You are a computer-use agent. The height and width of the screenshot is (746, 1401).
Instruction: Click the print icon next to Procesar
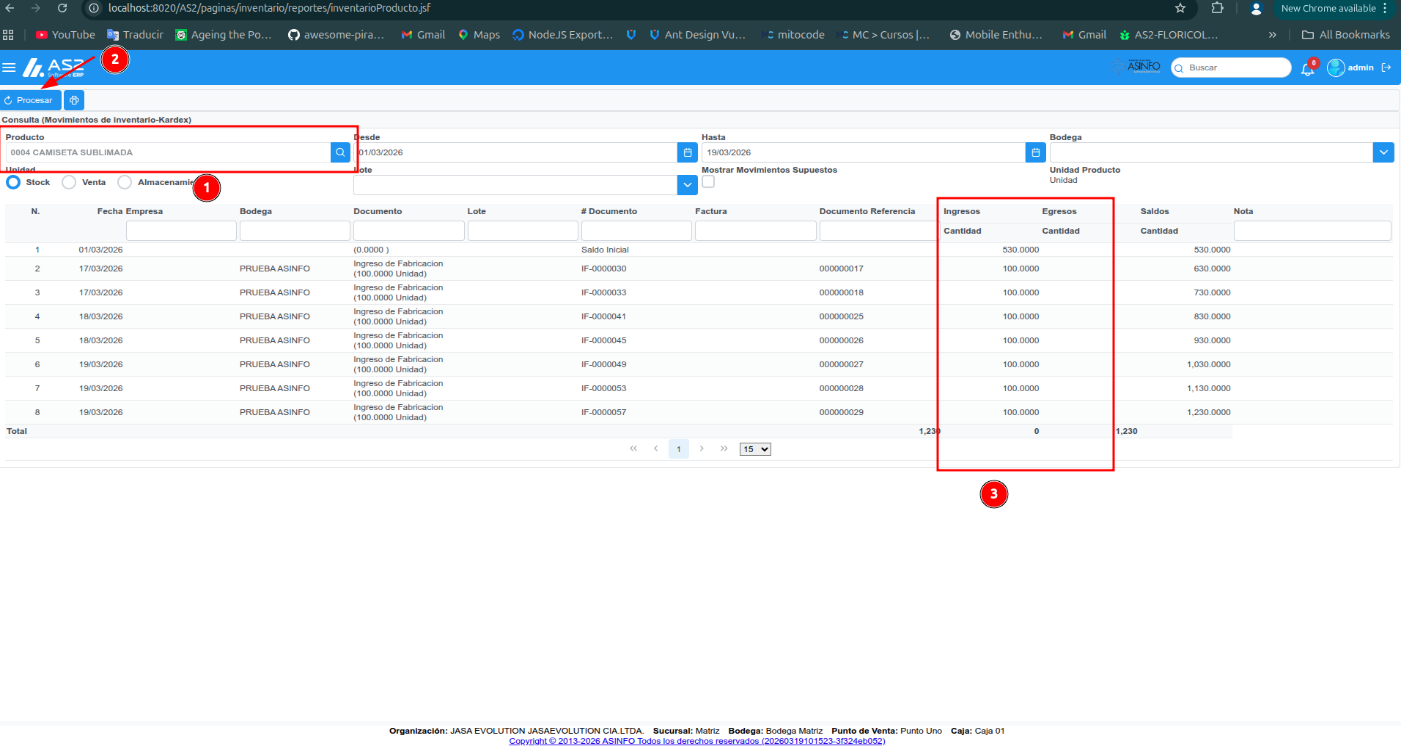tap(74, 100)
